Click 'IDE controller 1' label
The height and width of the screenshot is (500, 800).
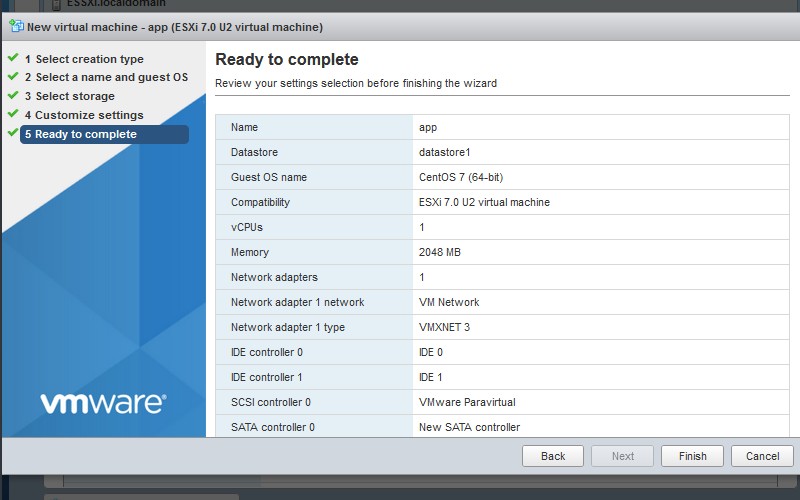pos(267,377)
